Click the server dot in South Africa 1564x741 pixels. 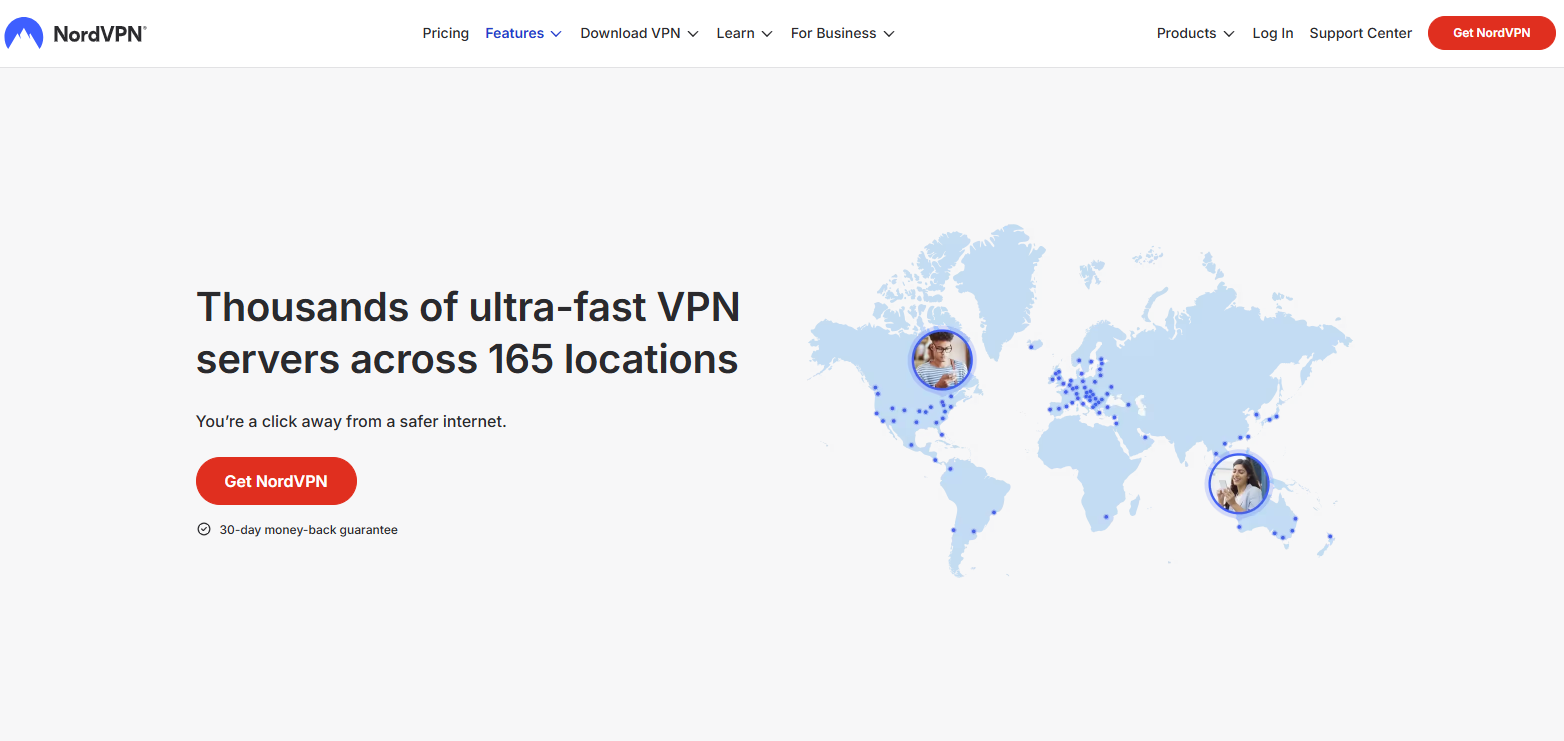pos(1105,517)
